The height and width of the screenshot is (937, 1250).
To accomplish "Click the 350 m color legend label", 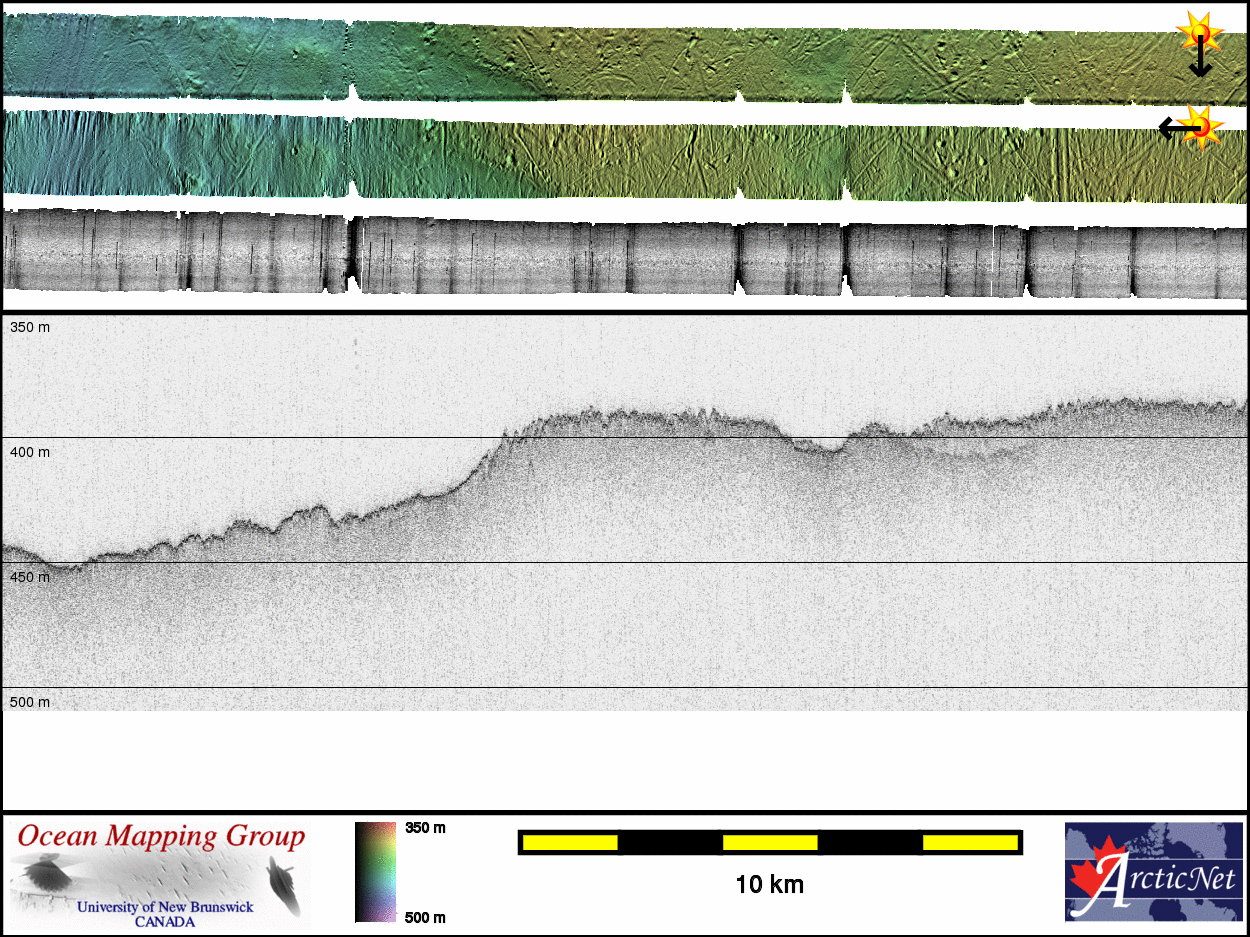I will point(425,828).
